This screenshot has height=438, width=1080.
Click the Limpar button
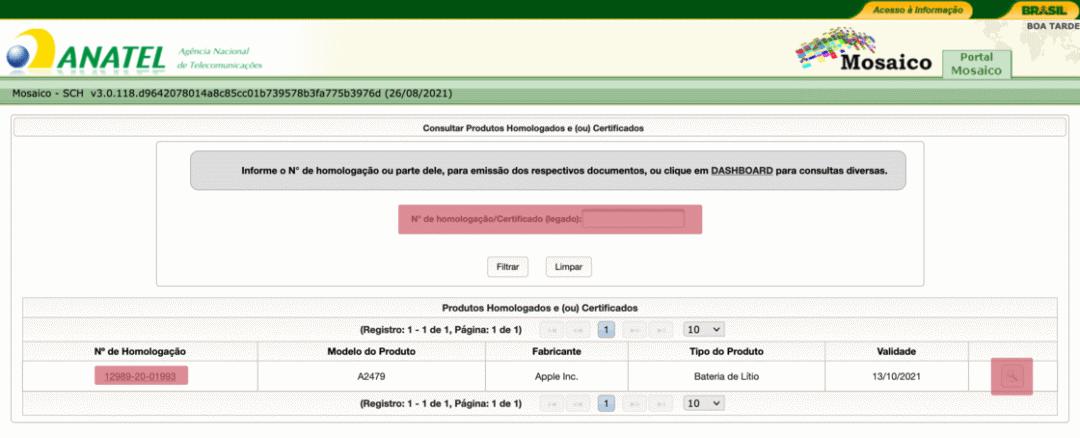pyautogui.click(x=569, y=267)
